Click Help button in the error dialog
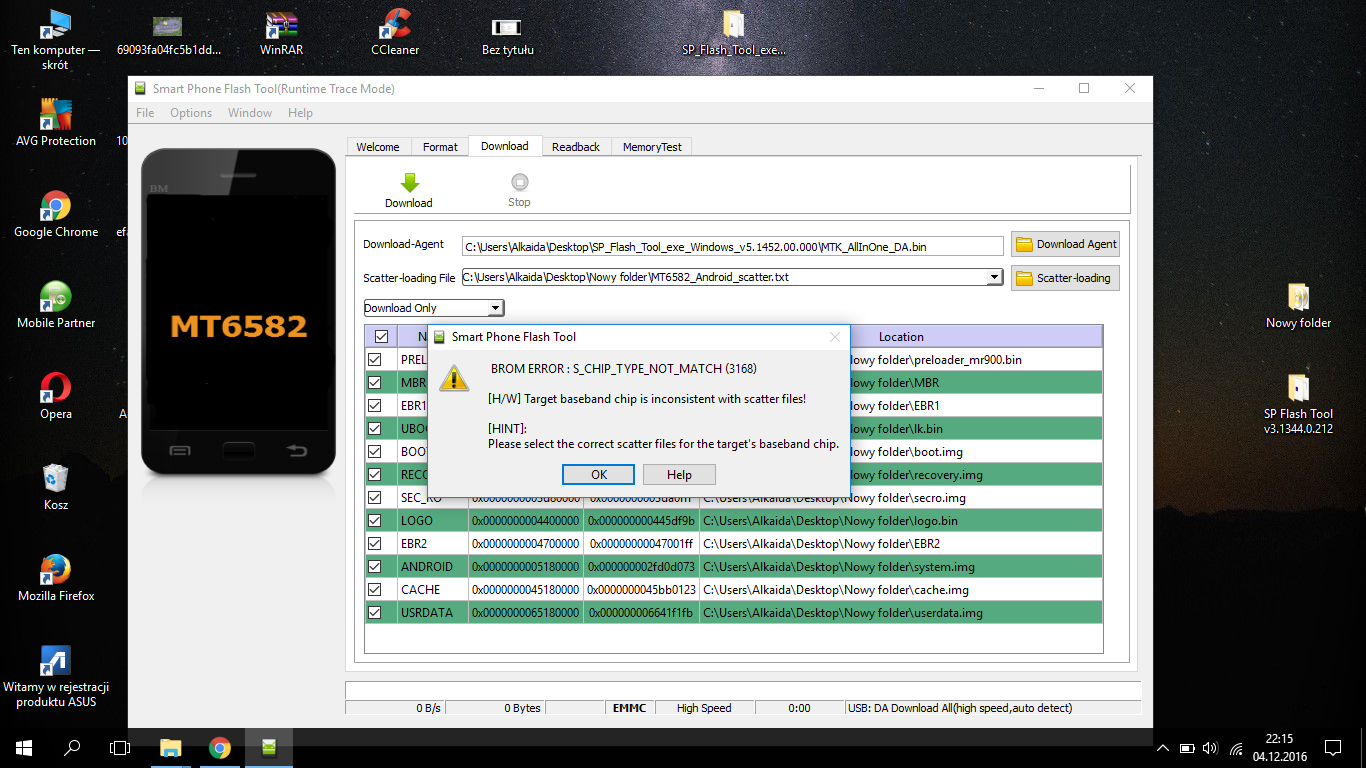1366x768 pixels. (x=679, y=475)
